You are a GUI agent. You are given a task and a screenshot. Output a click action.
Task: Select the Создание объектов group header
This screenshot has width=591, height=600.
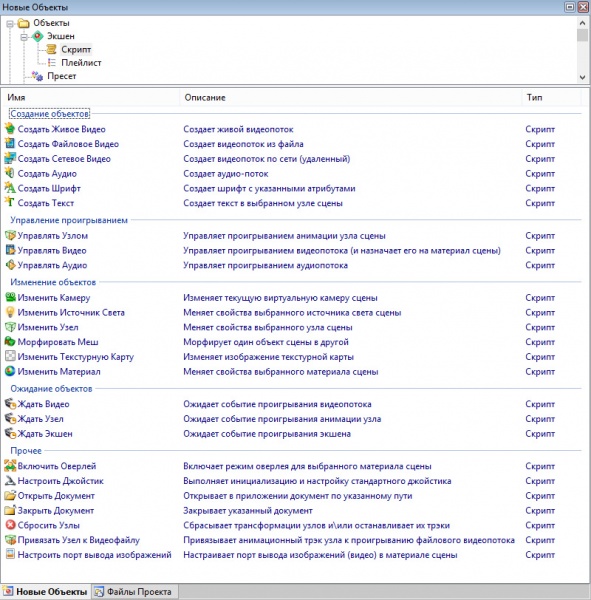(x=49, y=114)
